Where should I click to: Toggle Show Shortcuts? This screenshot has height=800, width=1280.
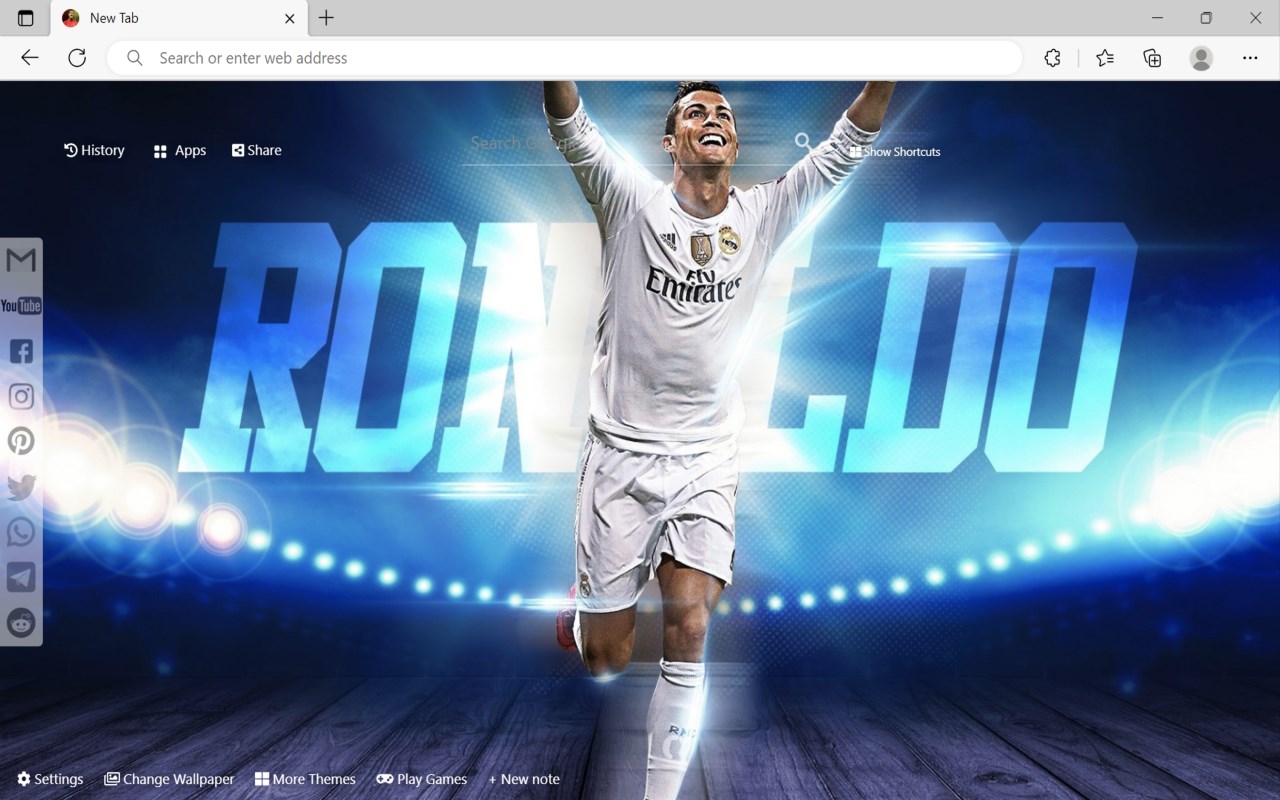(x=895, y=152)
